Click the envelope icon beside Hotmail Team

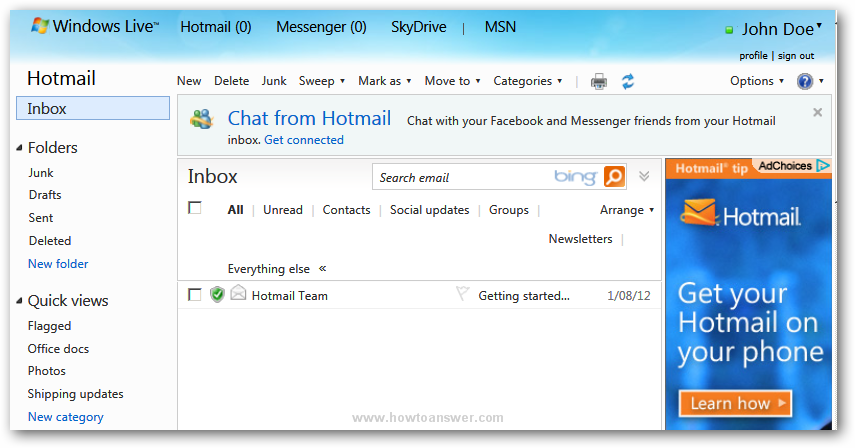238,293
